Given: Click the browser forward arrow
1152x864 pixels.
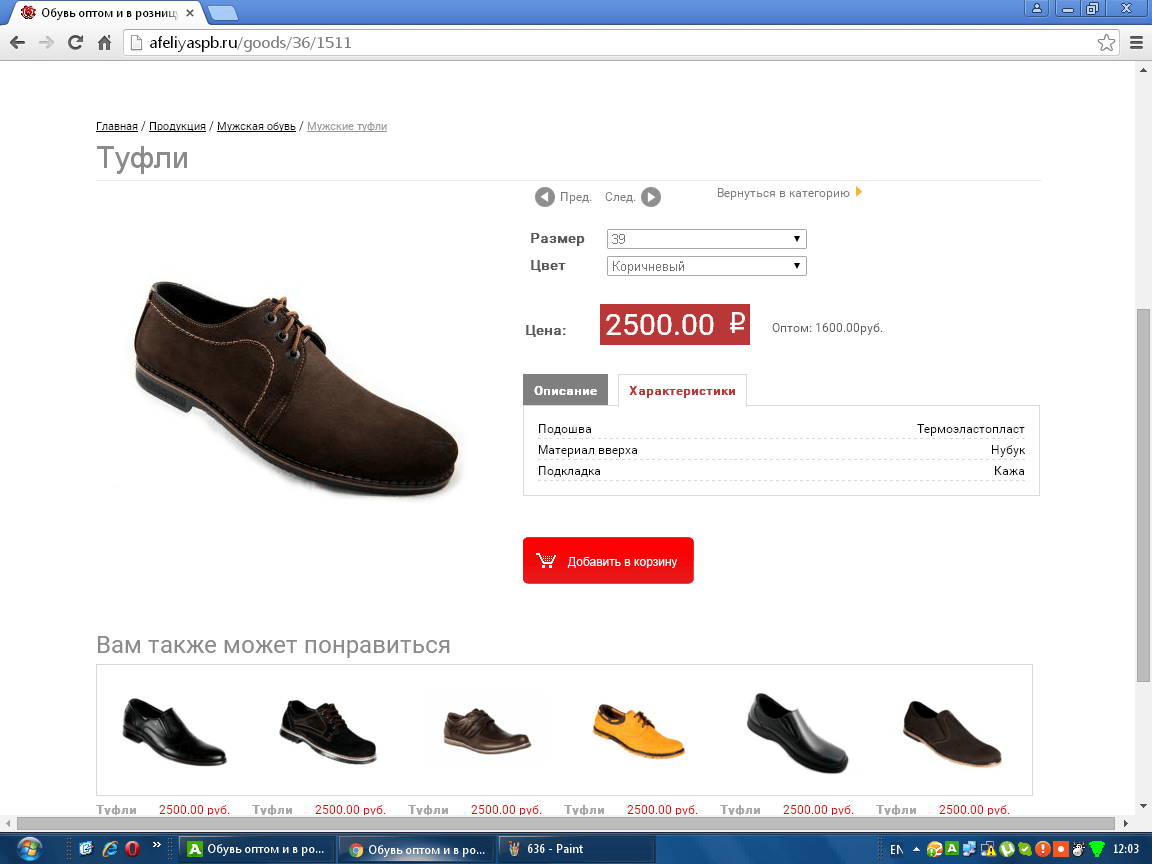Looking at the screenshot, I should pos(46,43).
